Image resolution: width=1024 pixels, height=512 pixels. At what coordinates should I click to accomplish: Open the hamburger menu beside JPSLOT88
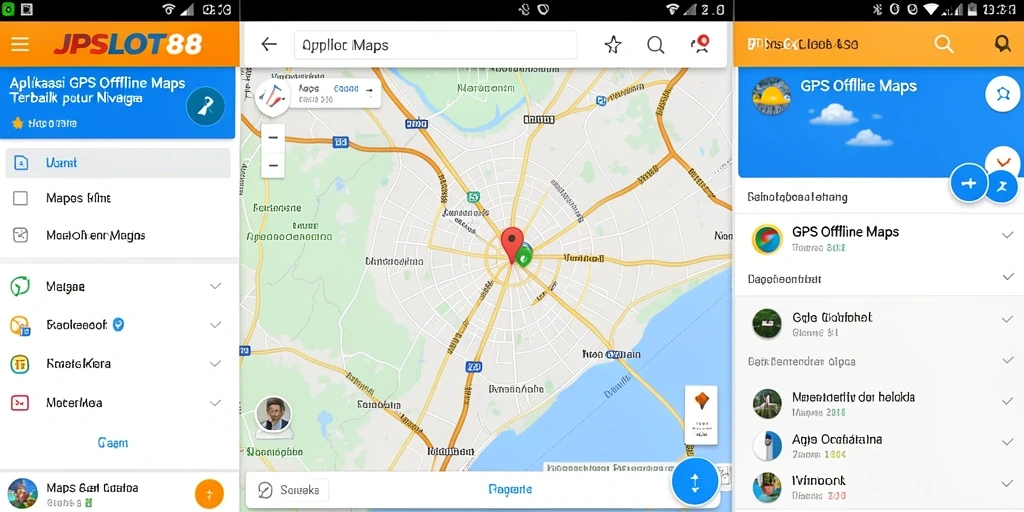[x=20, y=44]
